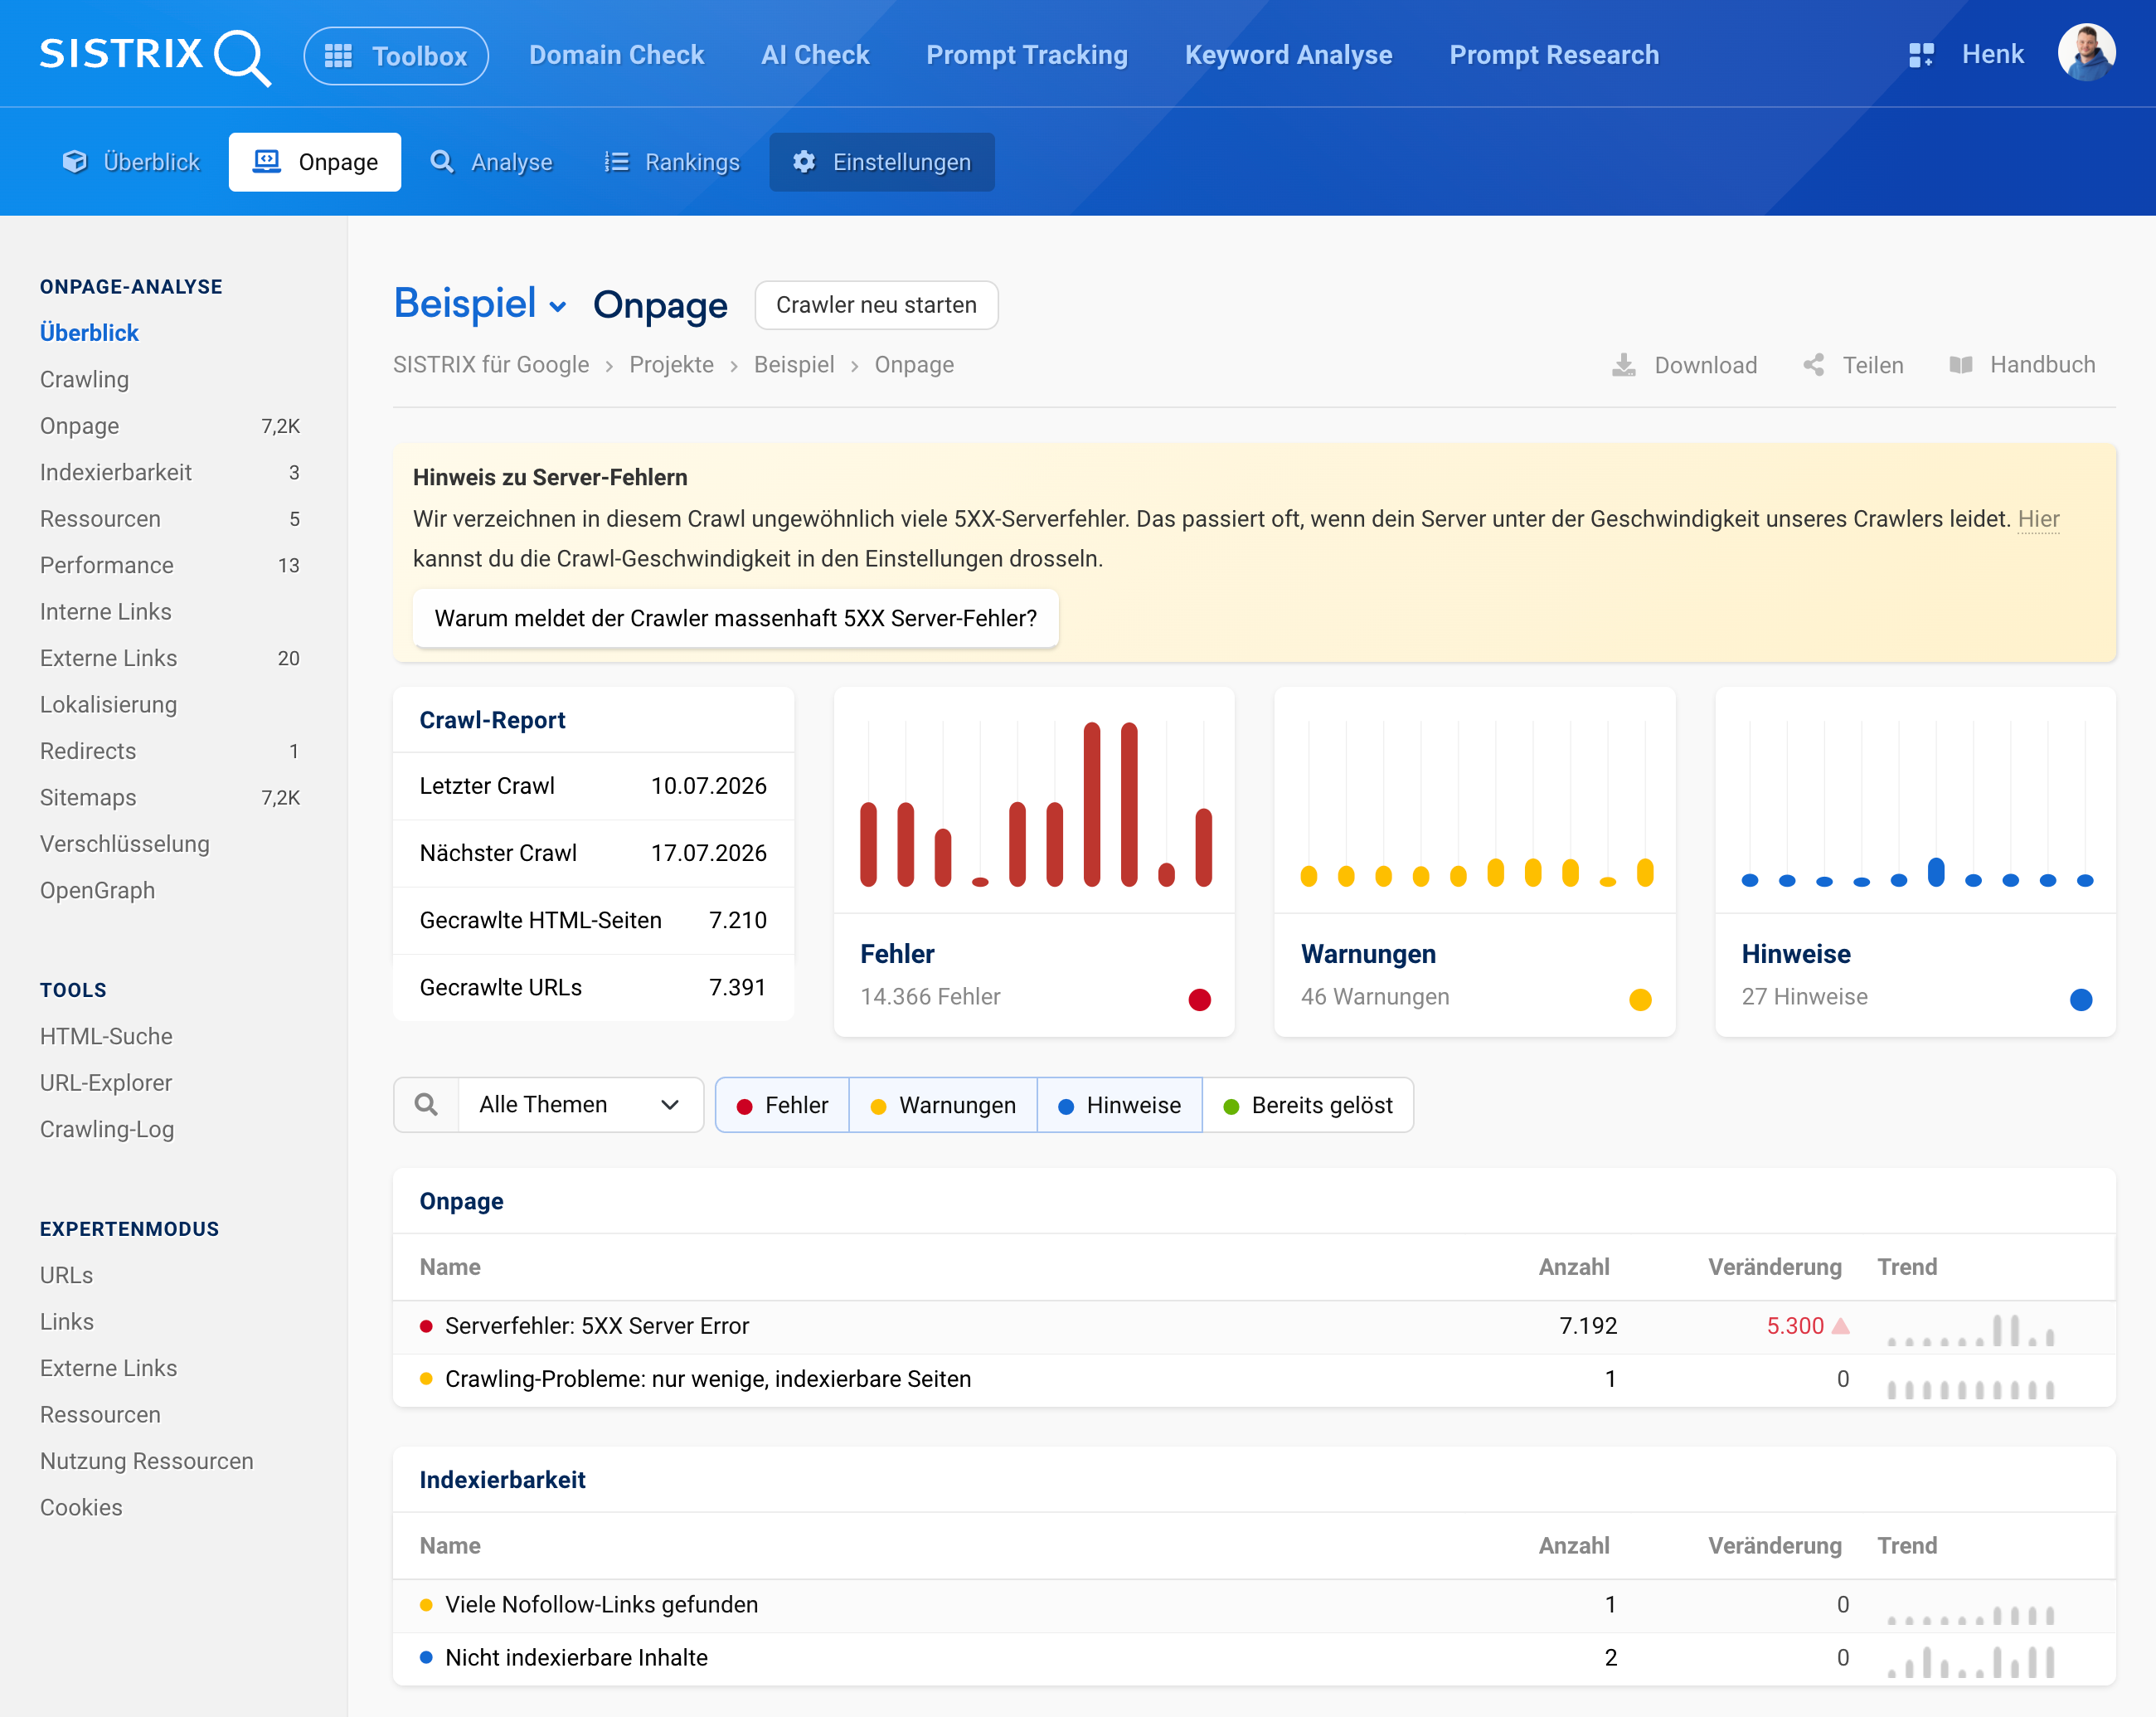Open the Einstellungen tab
This screenshot has width=2156, height=1717.
click(x=882, y=162)
